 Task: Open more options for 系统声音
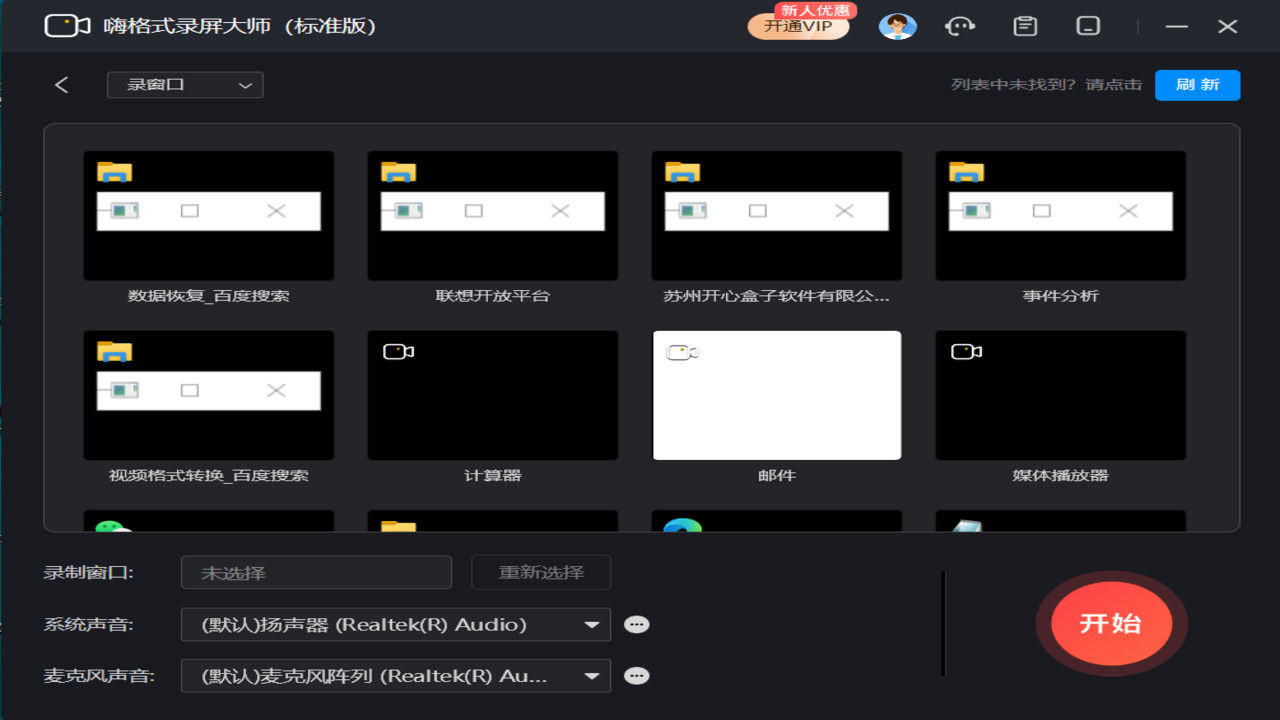click(x=636, y=625)
